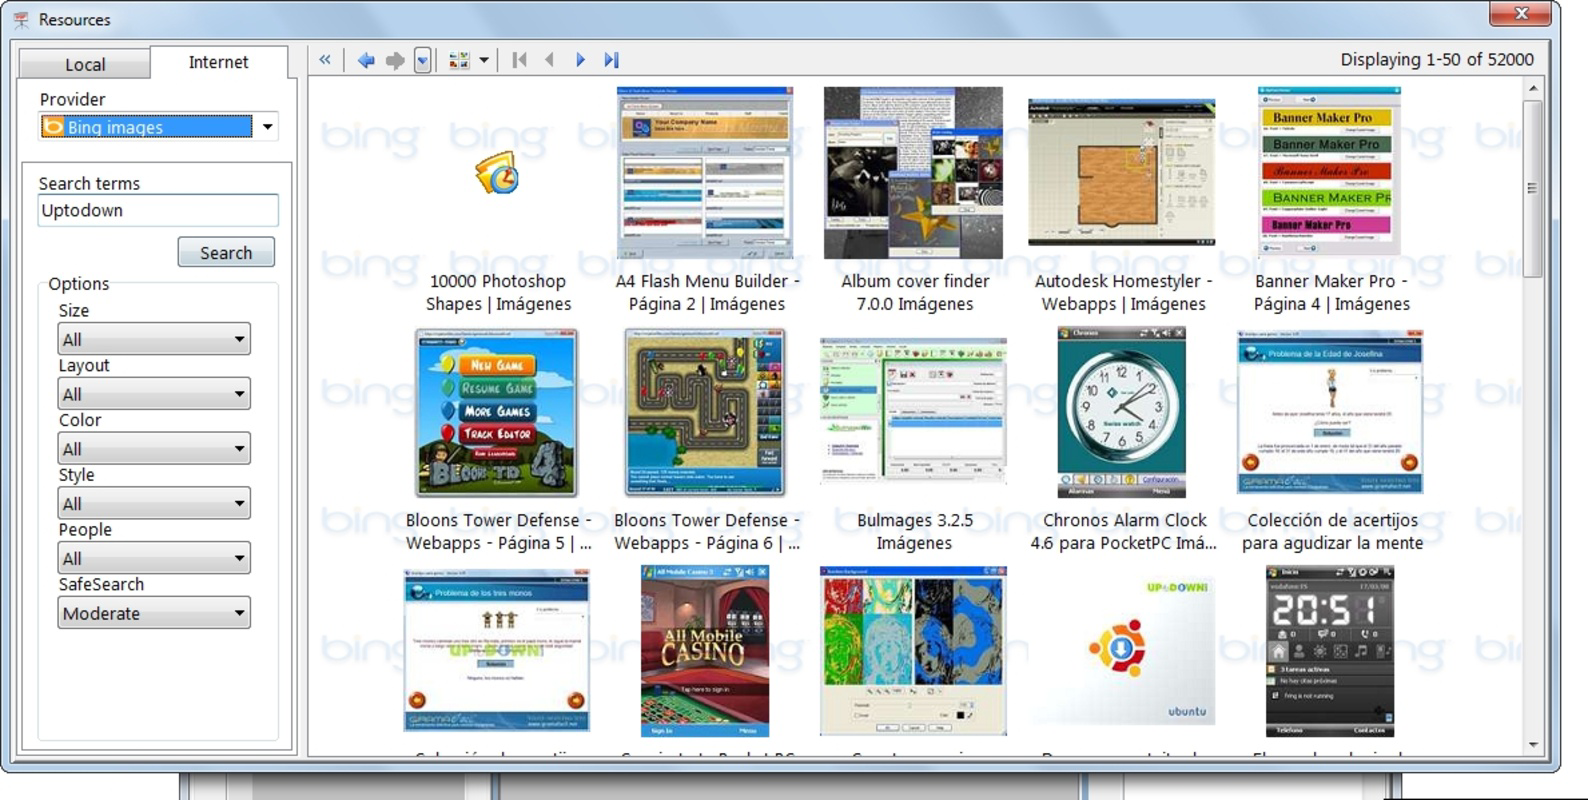This screenshot has width=1588, height=800.
Task: Go to previous results page
Action: click(x=549, y=60)
